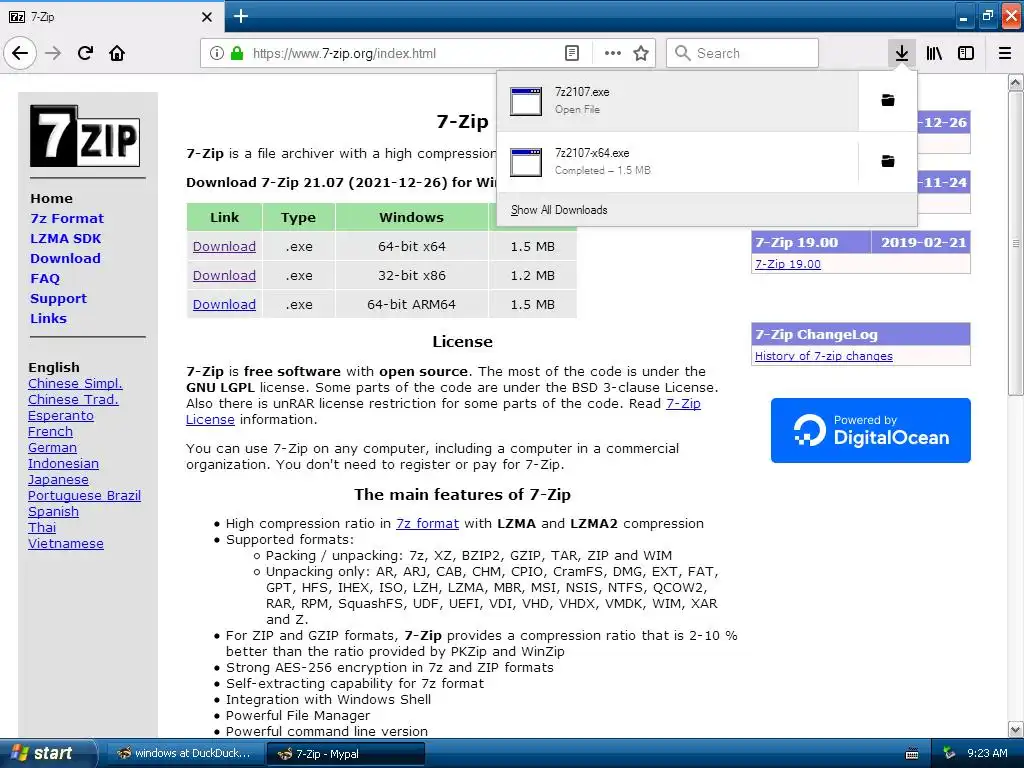Switch language to Japanese
Image resolution: width=1024 pixels, height=768 pixels.
[58, 479]
